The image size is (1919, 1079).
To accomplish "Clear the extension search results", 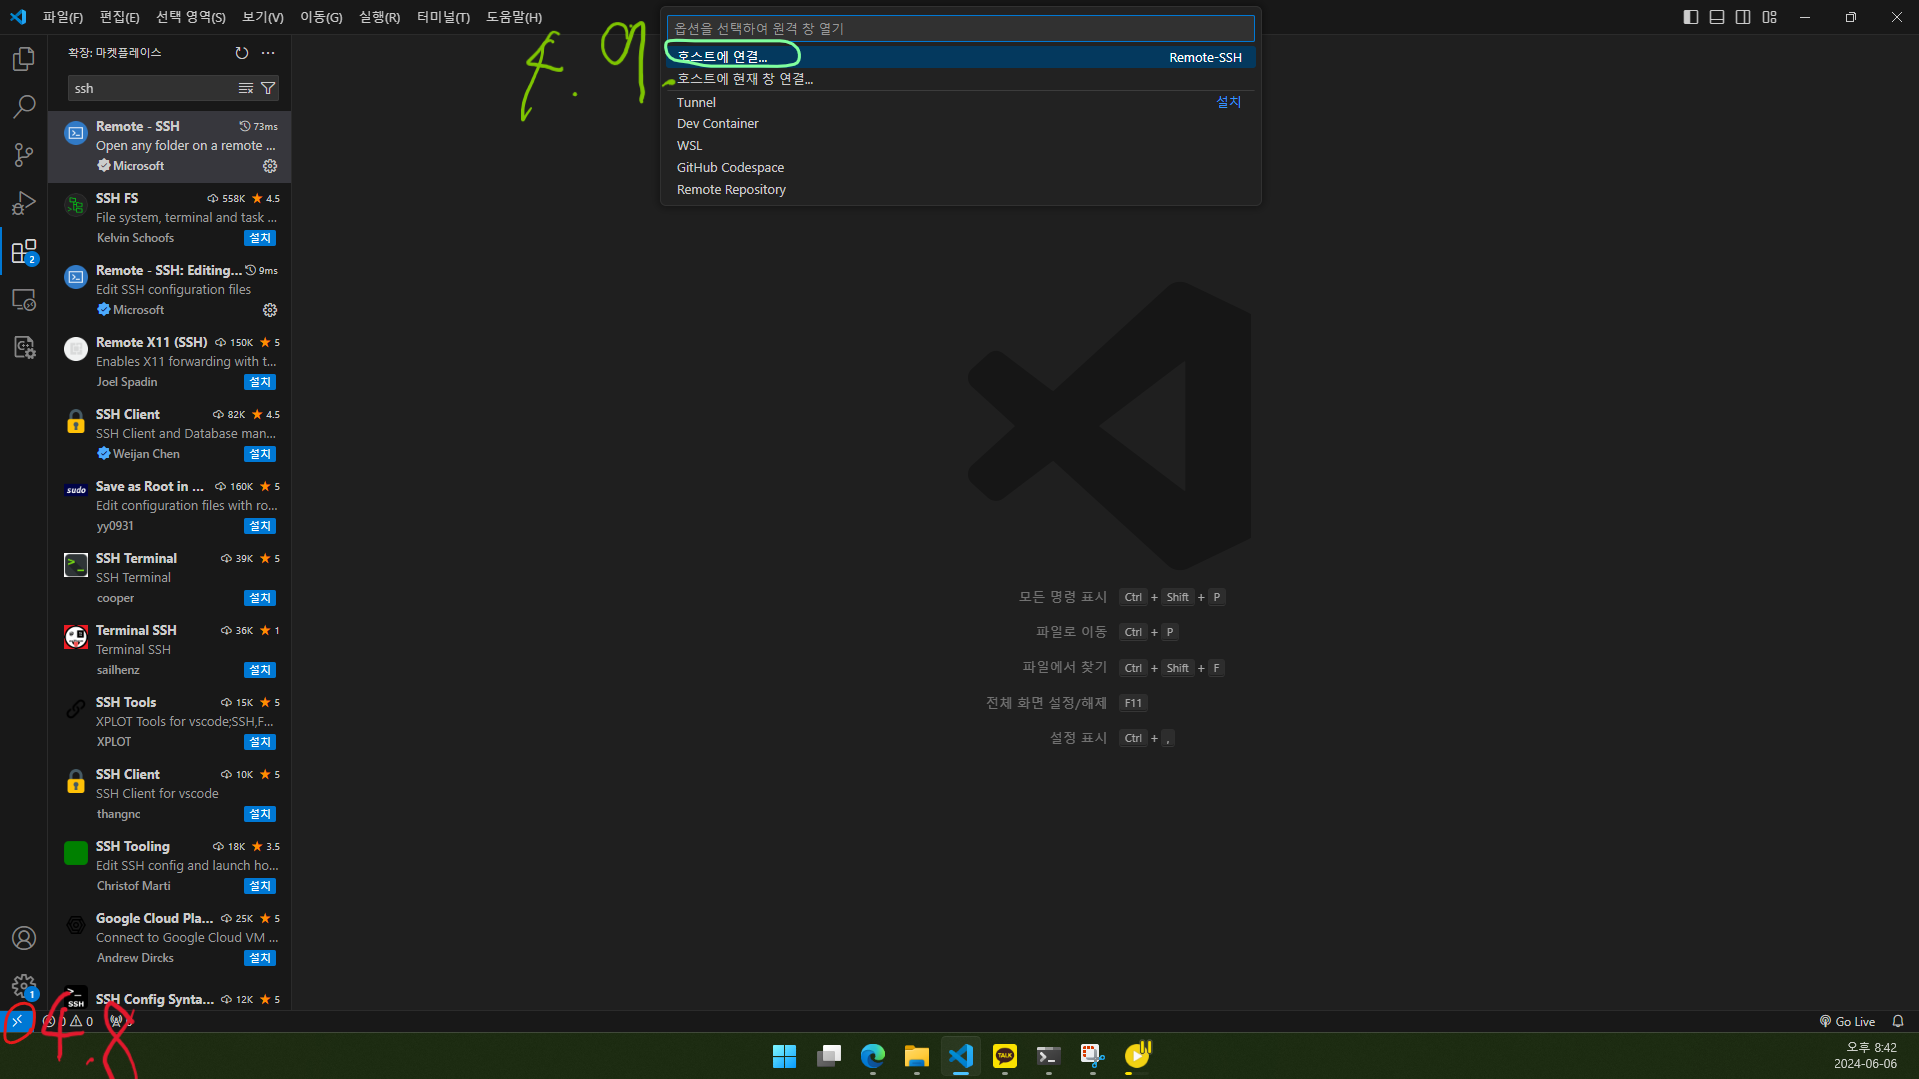I will [x=246, y=88].
